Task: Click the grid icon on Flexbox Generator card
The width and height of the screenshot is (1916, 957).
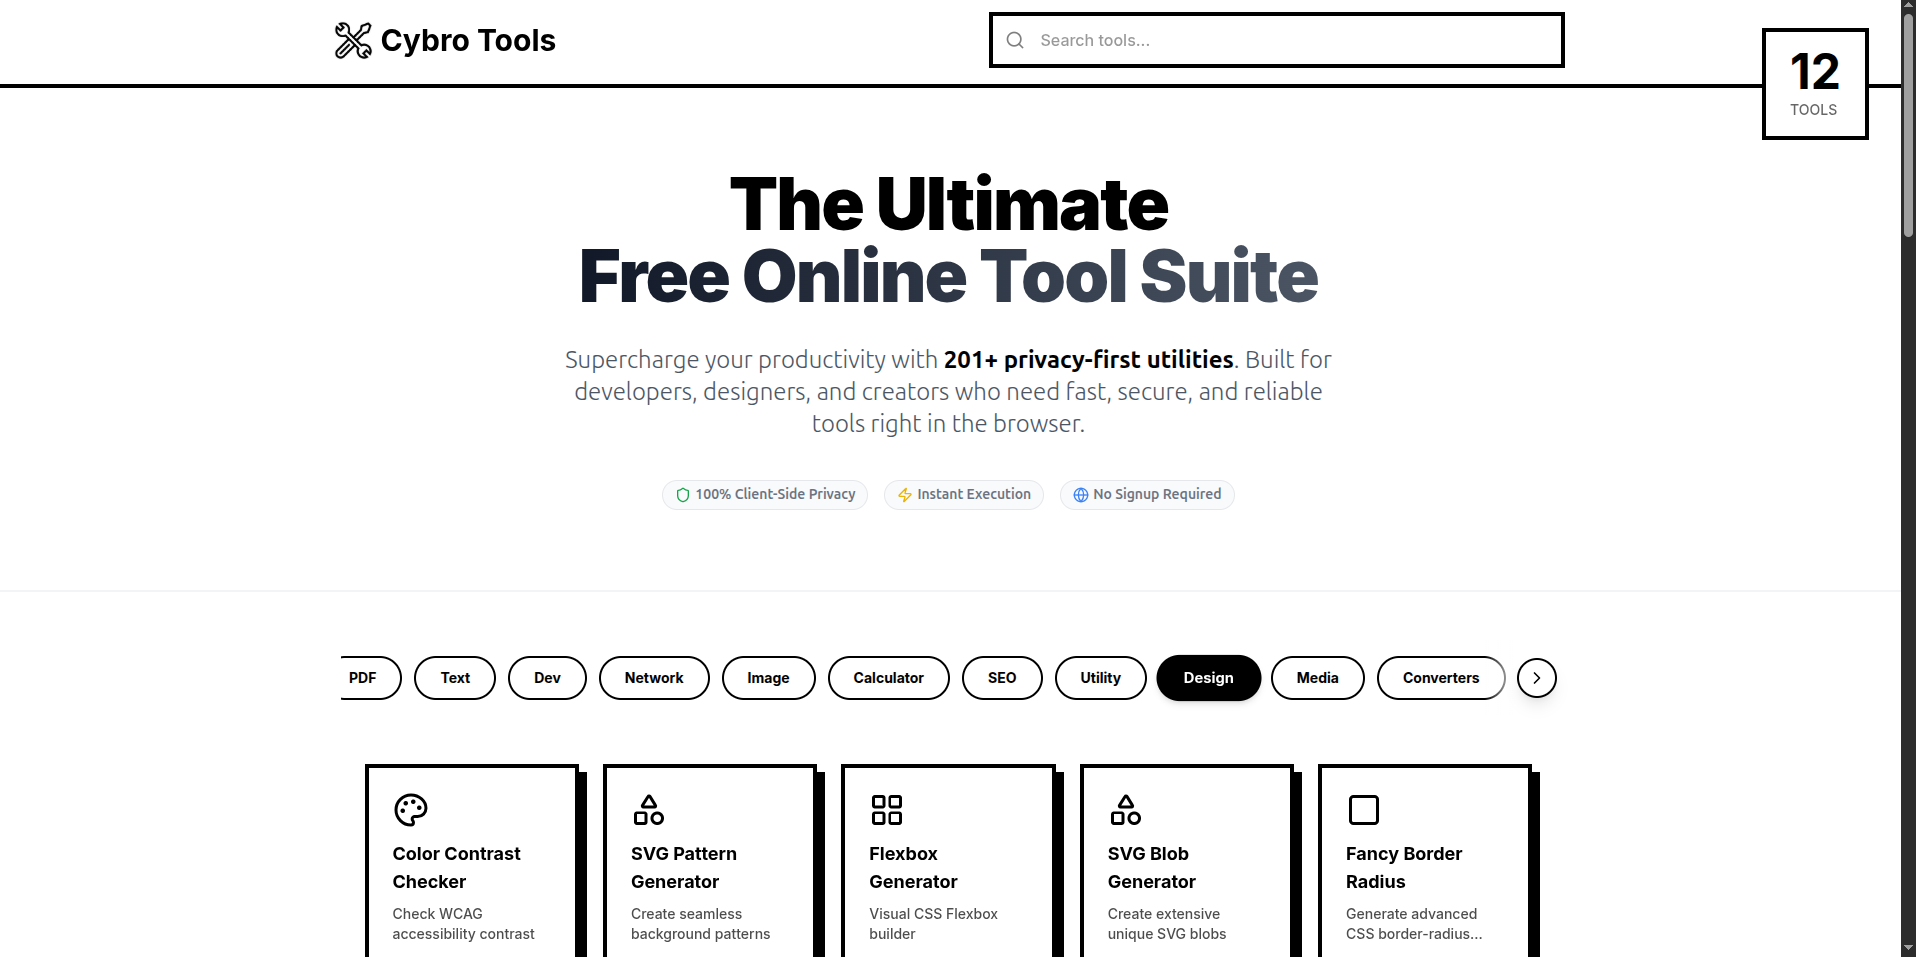Action: pyautogui.click(x=887, y=810)
